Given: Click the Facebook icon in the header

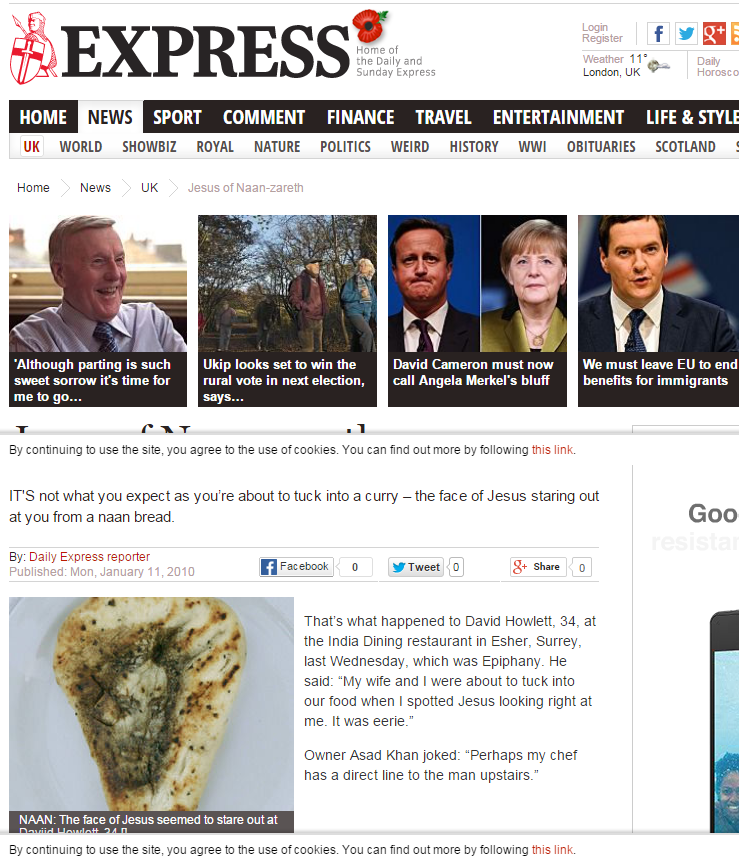Looking at the screenshot, I should (658, 34).
